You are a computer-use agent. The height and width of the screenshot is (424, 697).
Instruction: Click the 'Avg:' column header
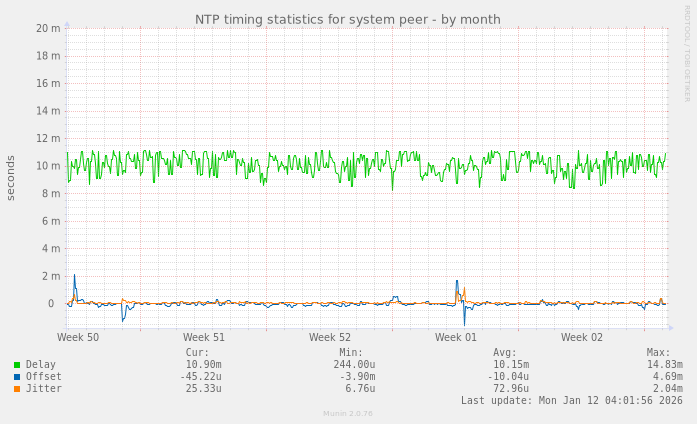click(x=505, y=353)
